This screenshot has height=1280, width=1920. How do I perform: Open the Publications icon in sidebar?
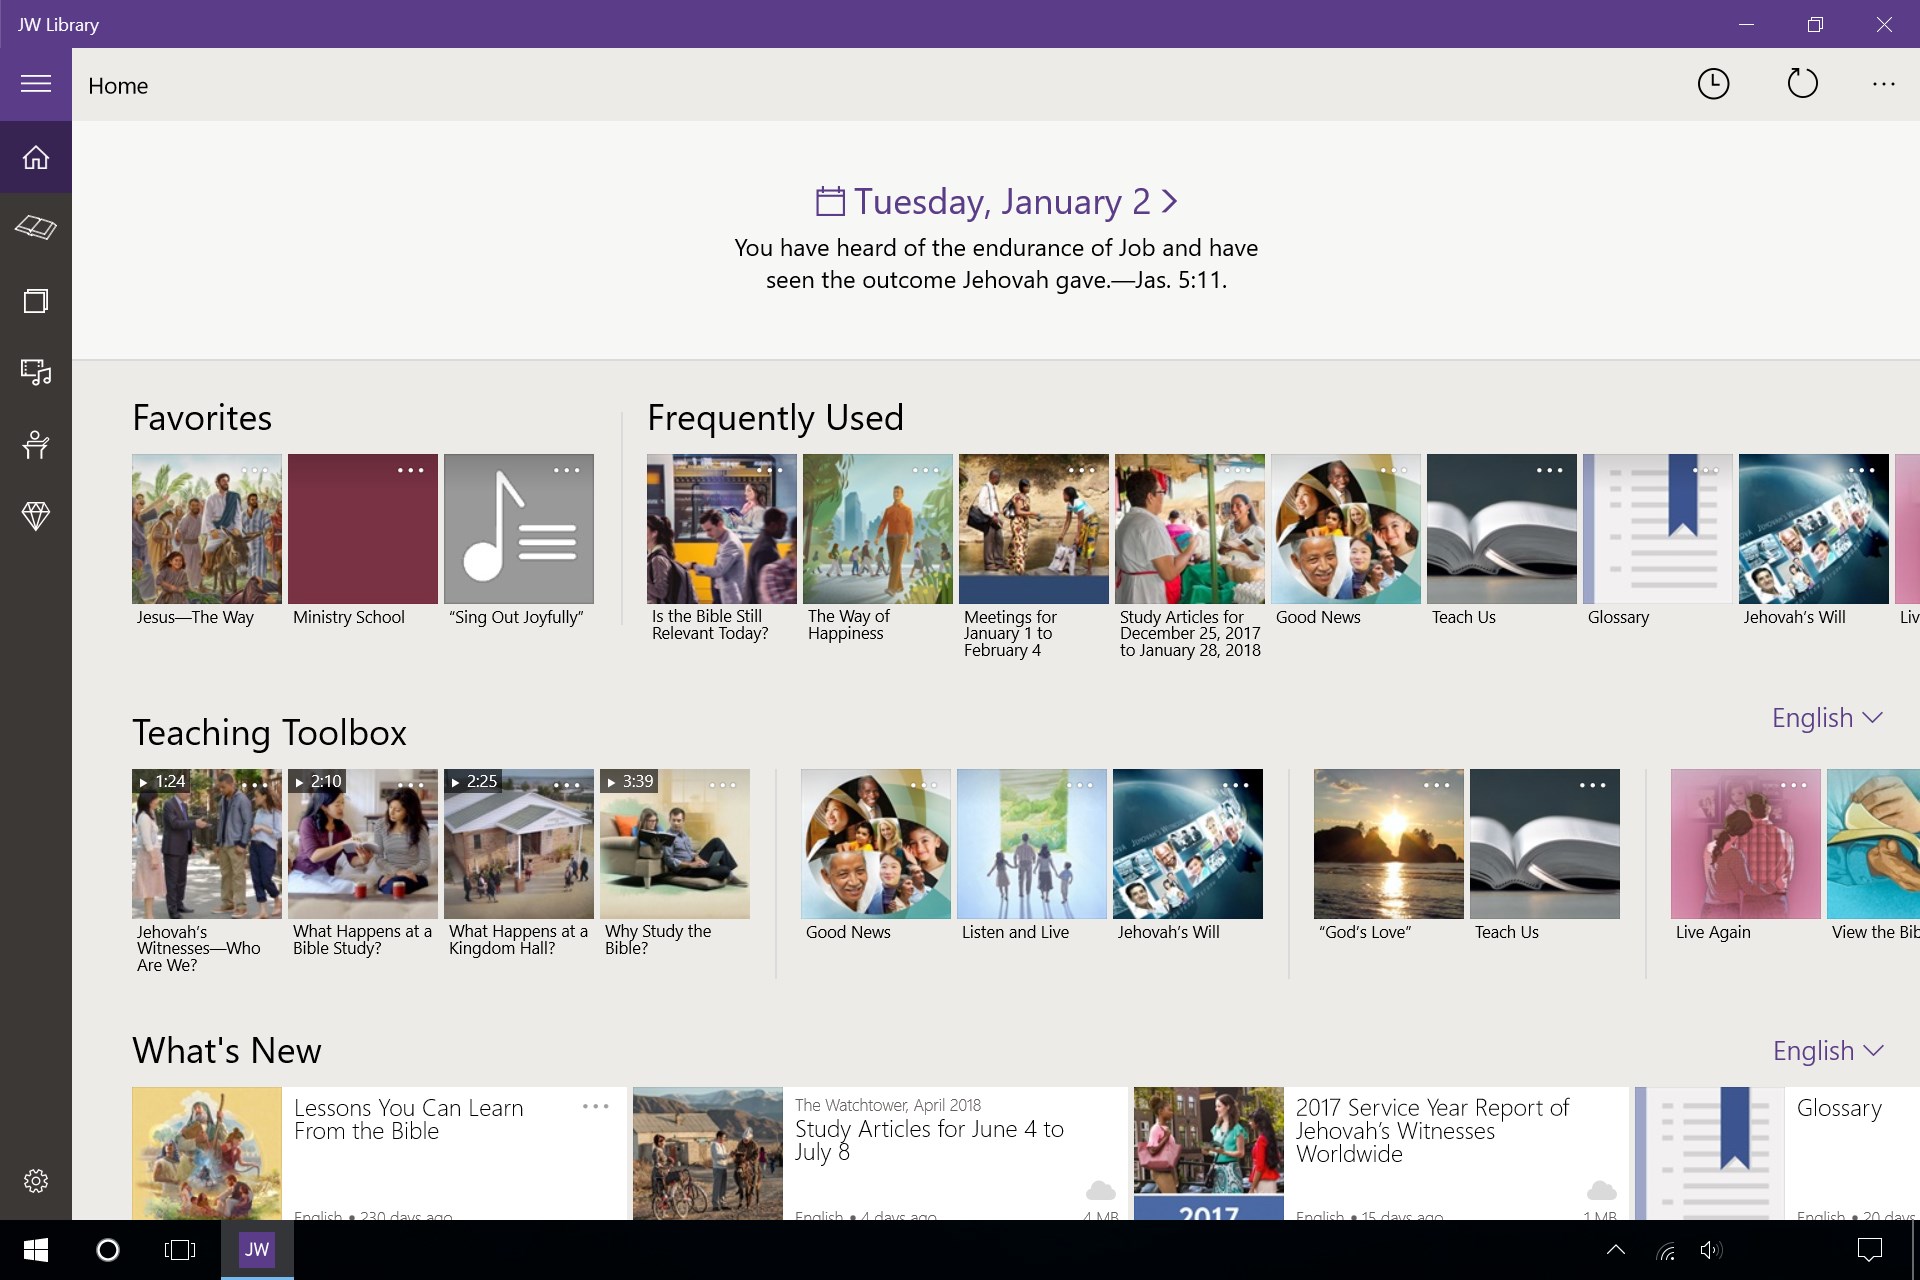(36, 301)
